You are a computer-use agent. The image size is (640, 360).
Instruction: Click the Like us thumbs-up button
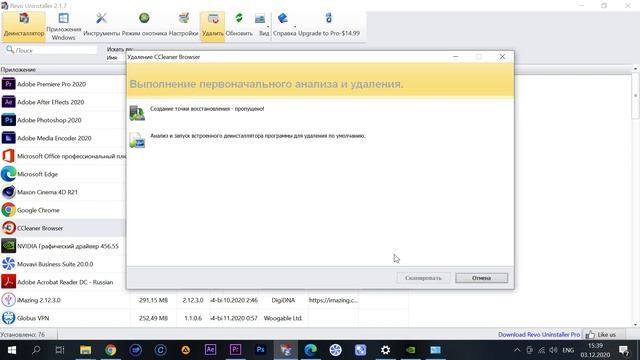600,334
